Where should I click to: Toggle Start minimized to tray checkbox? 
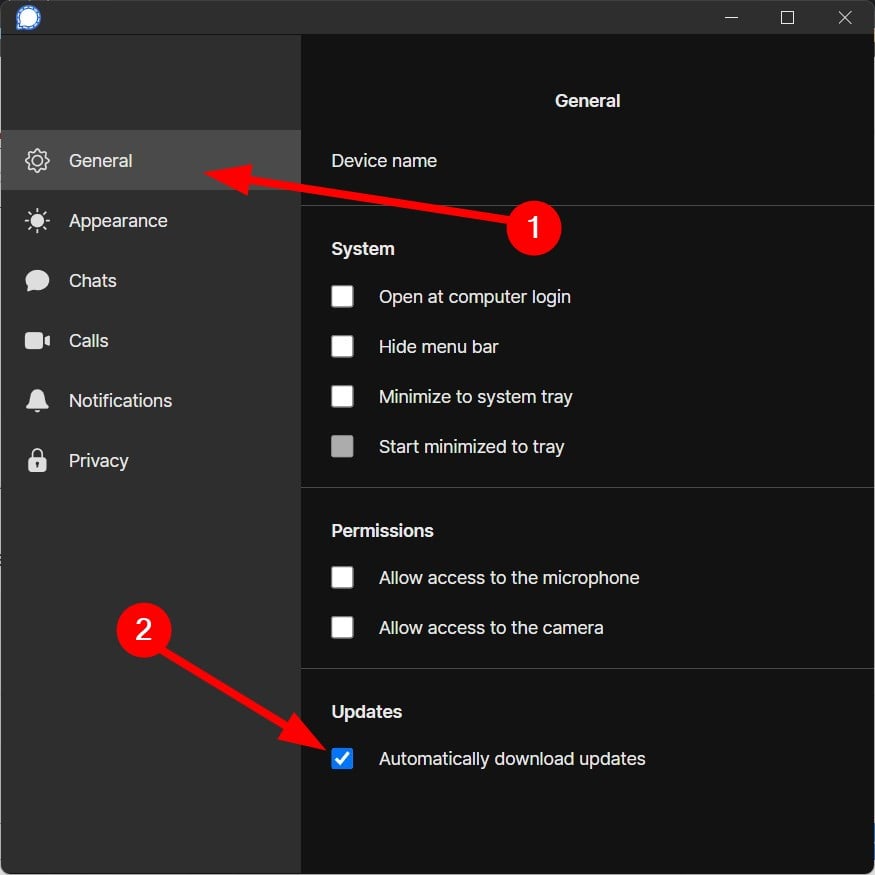(342, 446)
